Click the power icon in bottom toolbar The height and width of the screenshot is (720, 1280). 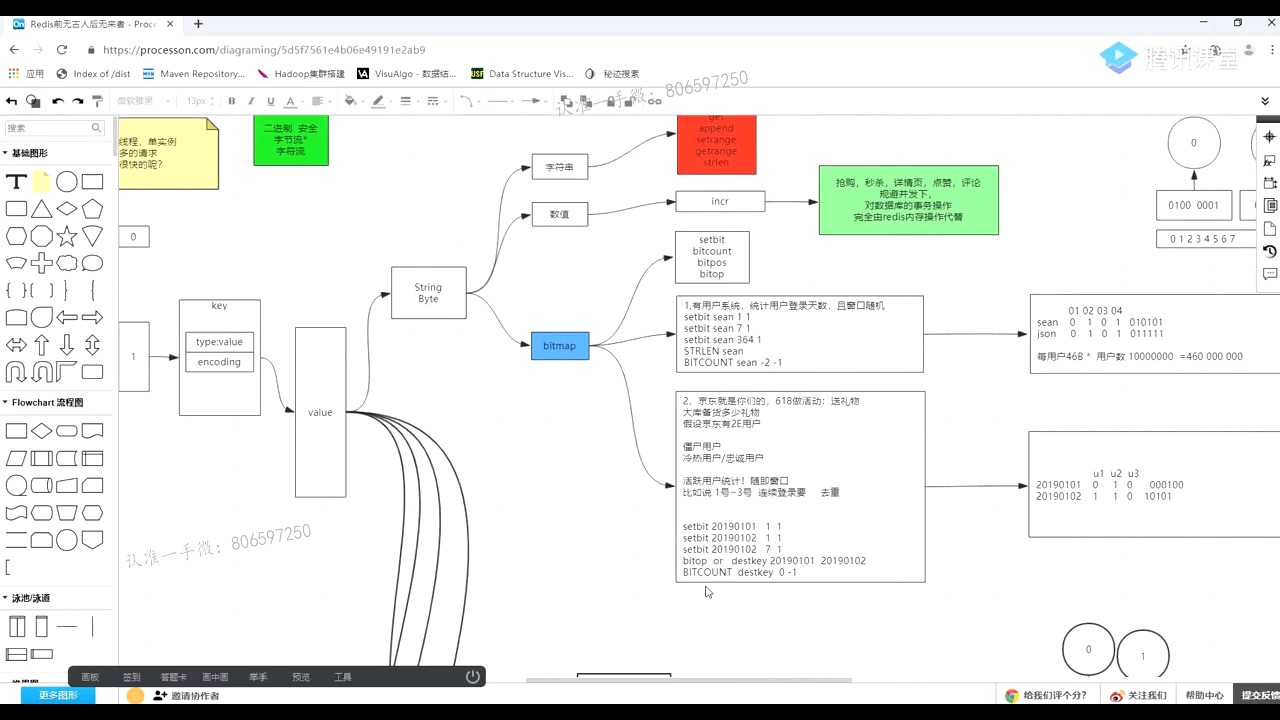(473, 677)
